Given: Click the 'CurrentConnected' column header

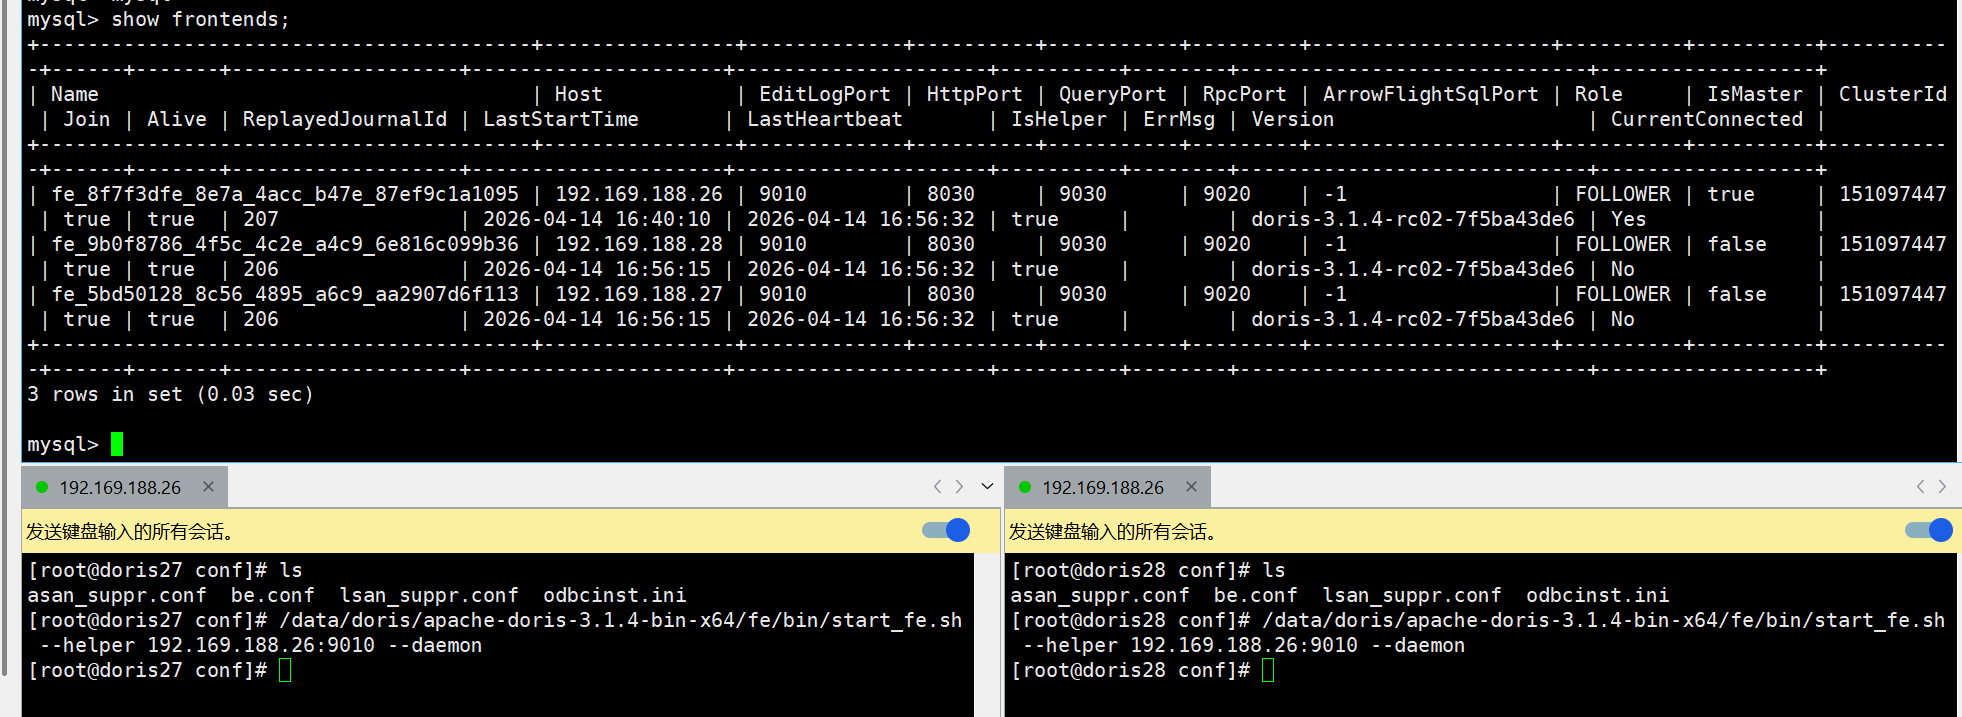Looking at the screenshot, I should (1707, 119).
